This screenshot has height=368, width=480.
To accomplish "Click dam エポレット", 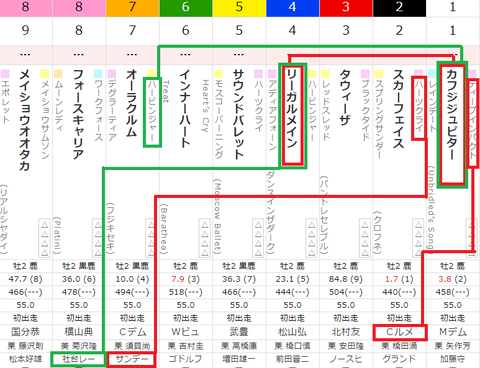I will point(5,101).
